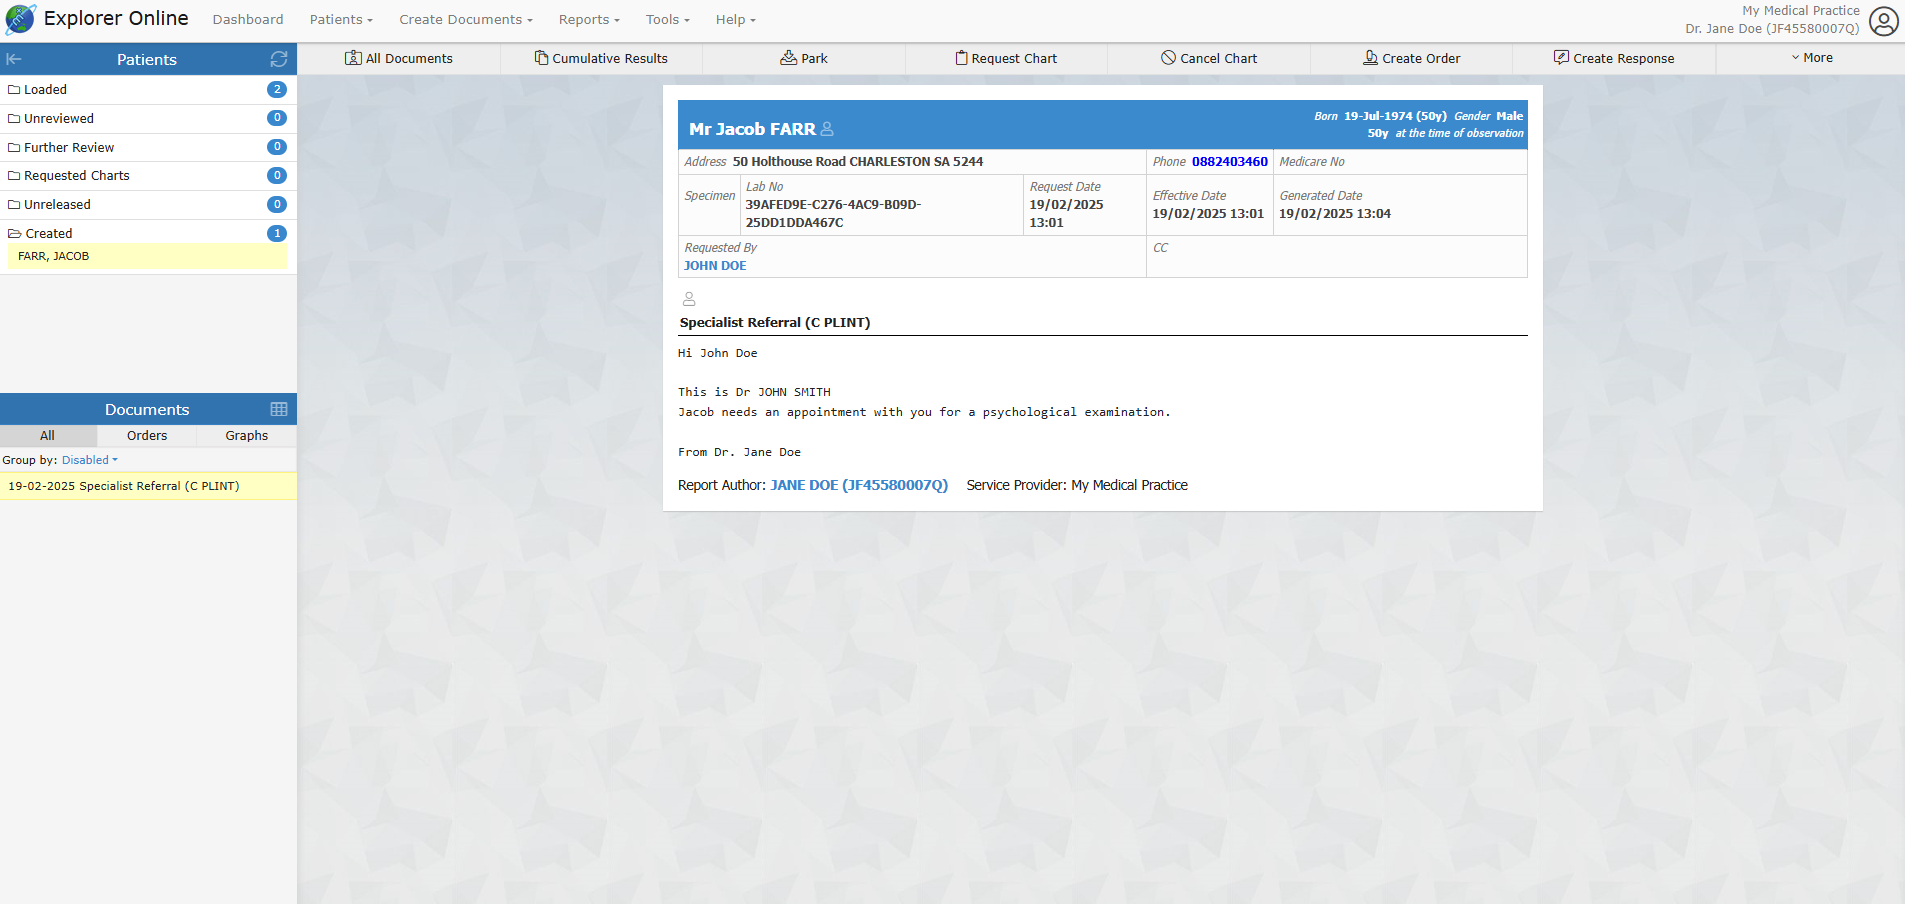
Task: Click the JANE DOE report author link
Action: point(858,485)
